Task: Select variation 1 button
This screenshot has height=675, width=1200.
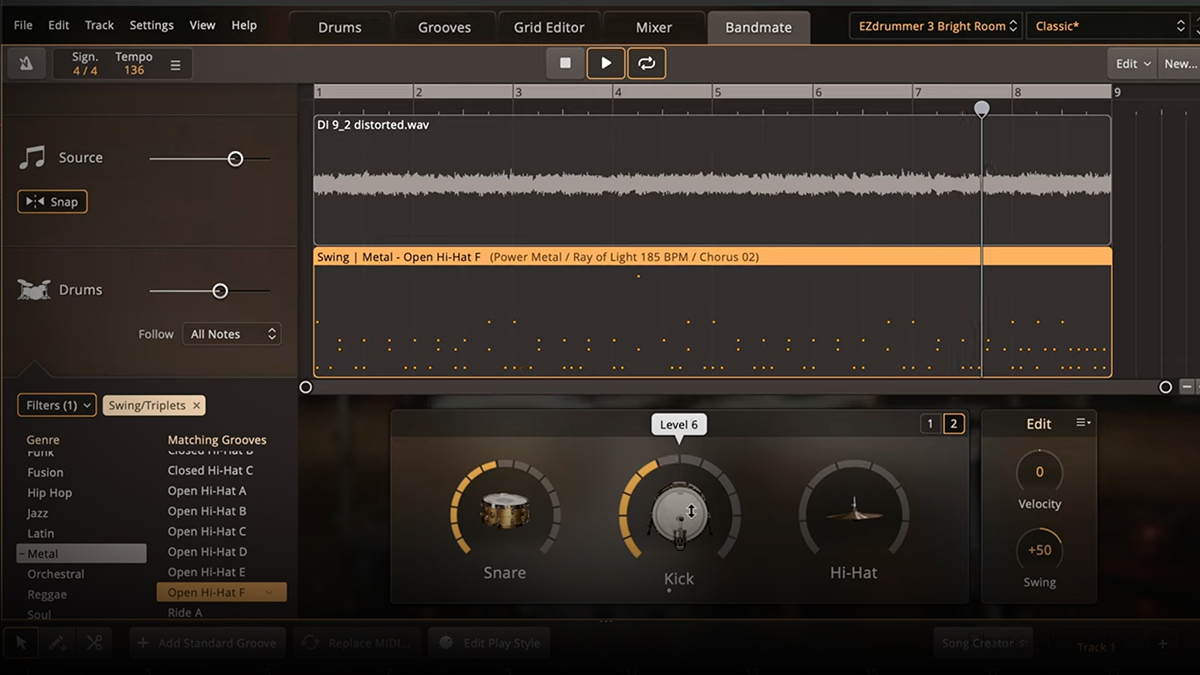Action: click(930, 424)
